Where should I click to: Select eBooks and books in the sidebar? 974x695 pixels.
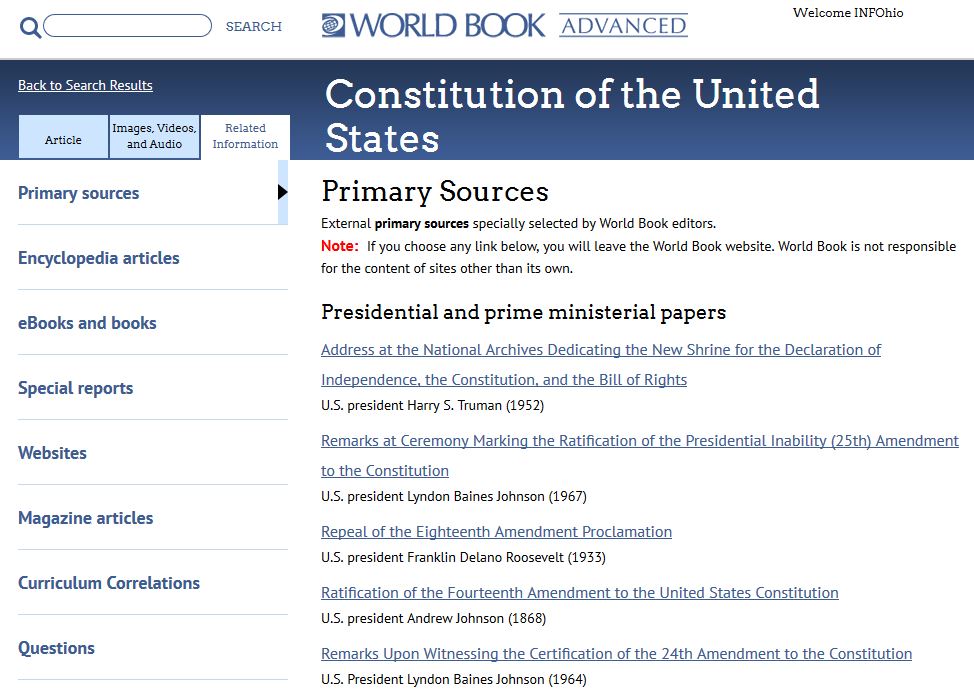87,323
